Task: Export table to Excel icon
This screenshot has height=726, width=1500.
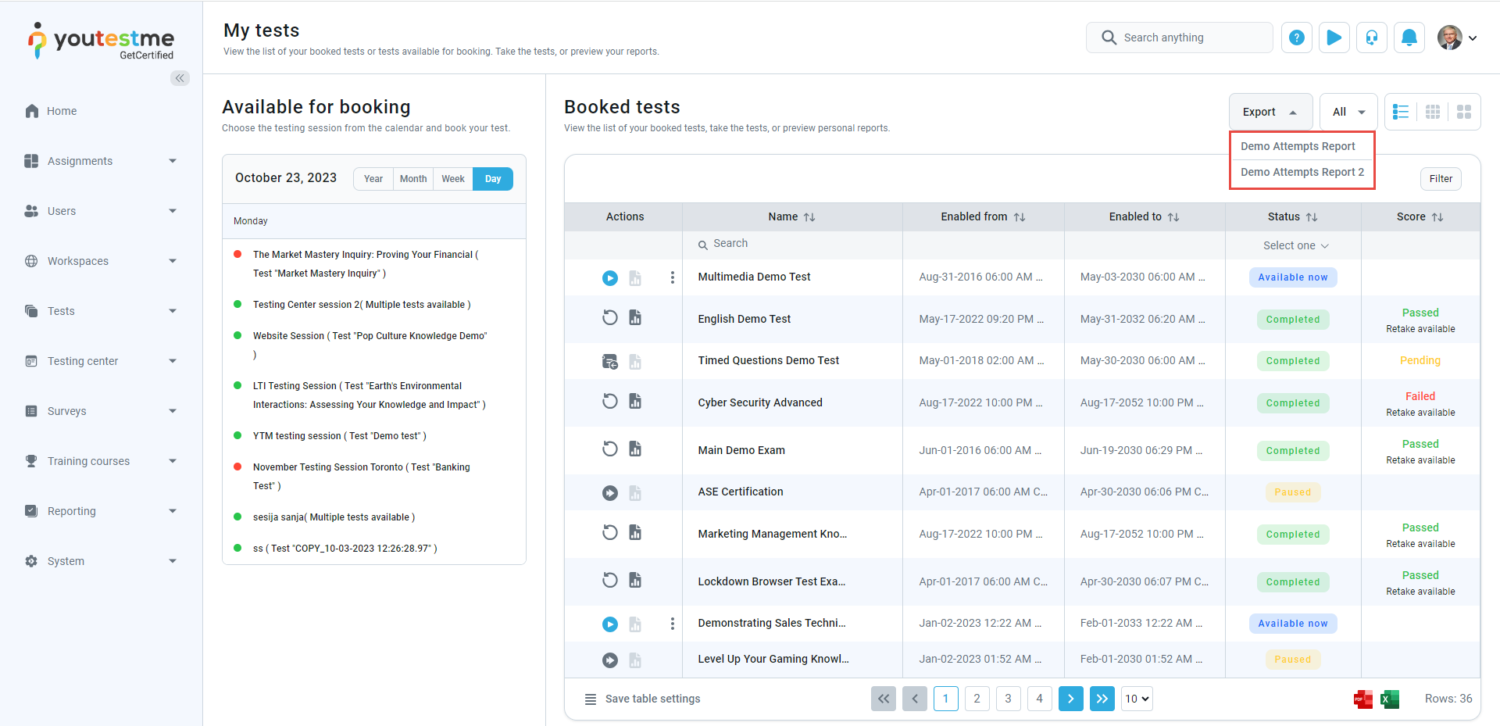Action: point(1390,699)
